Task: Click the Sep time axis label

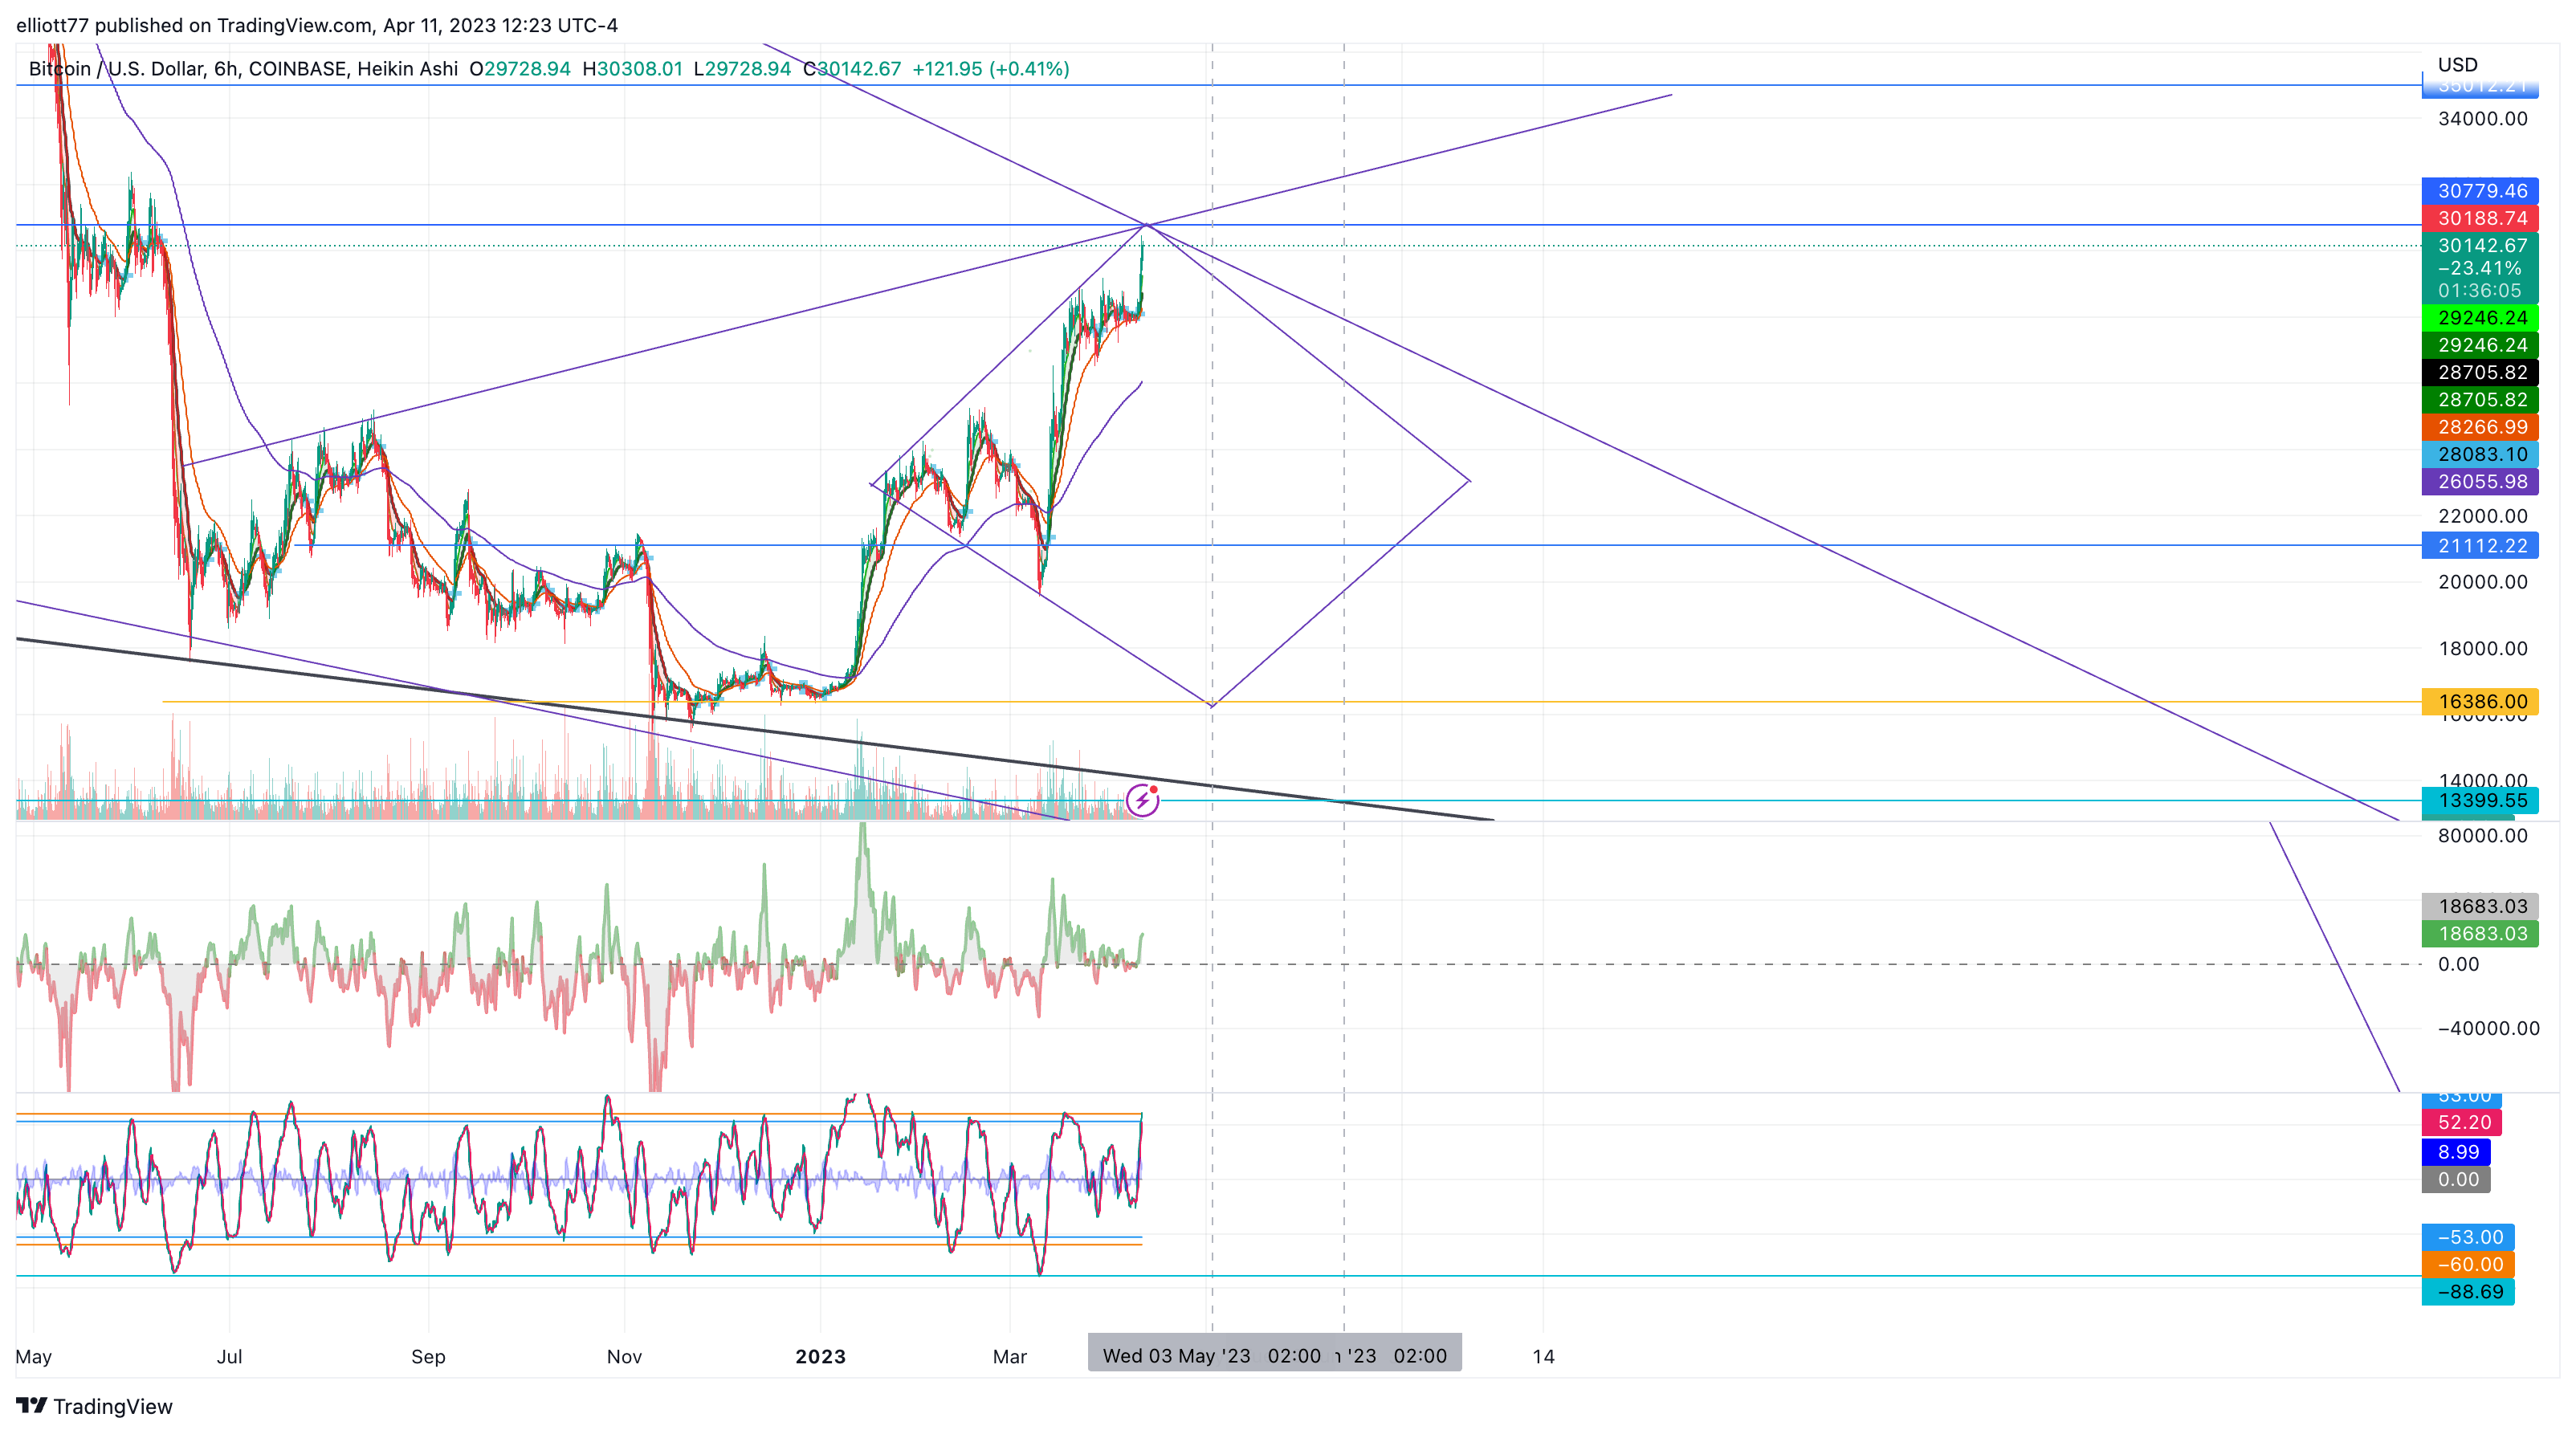Action: coord(428,1356)
